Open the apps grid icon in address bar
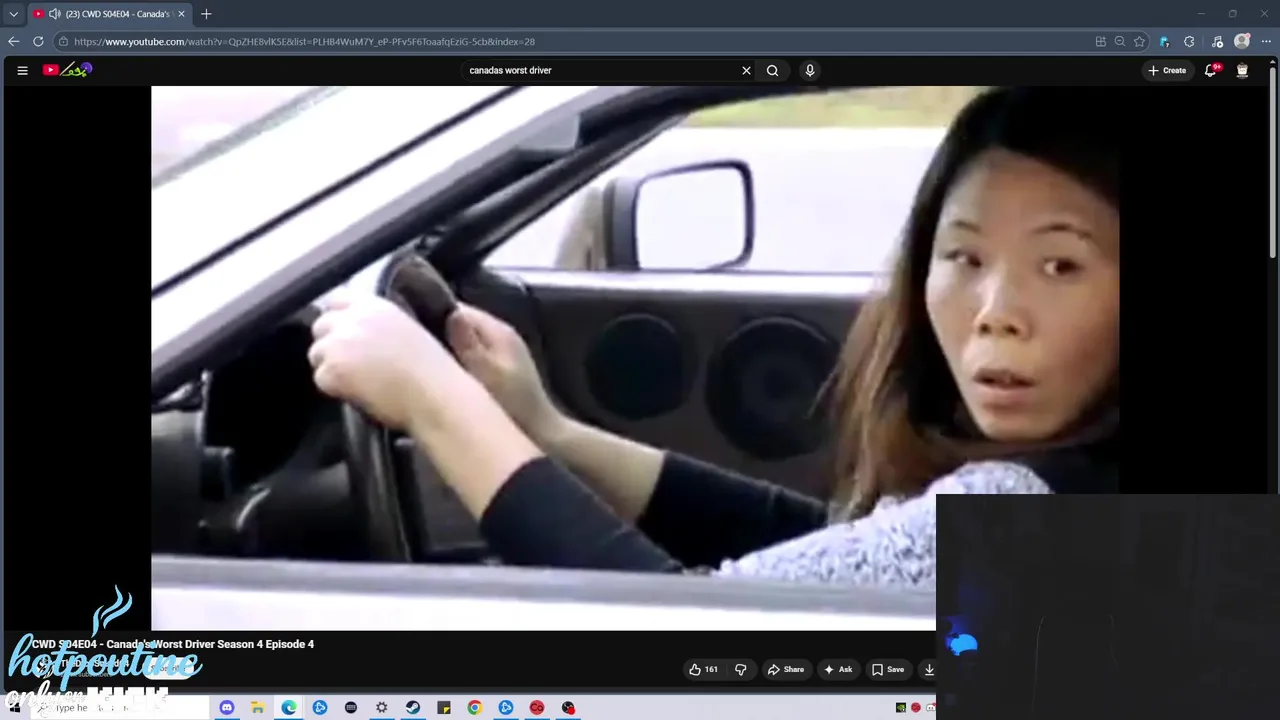 coord(1101,41)
